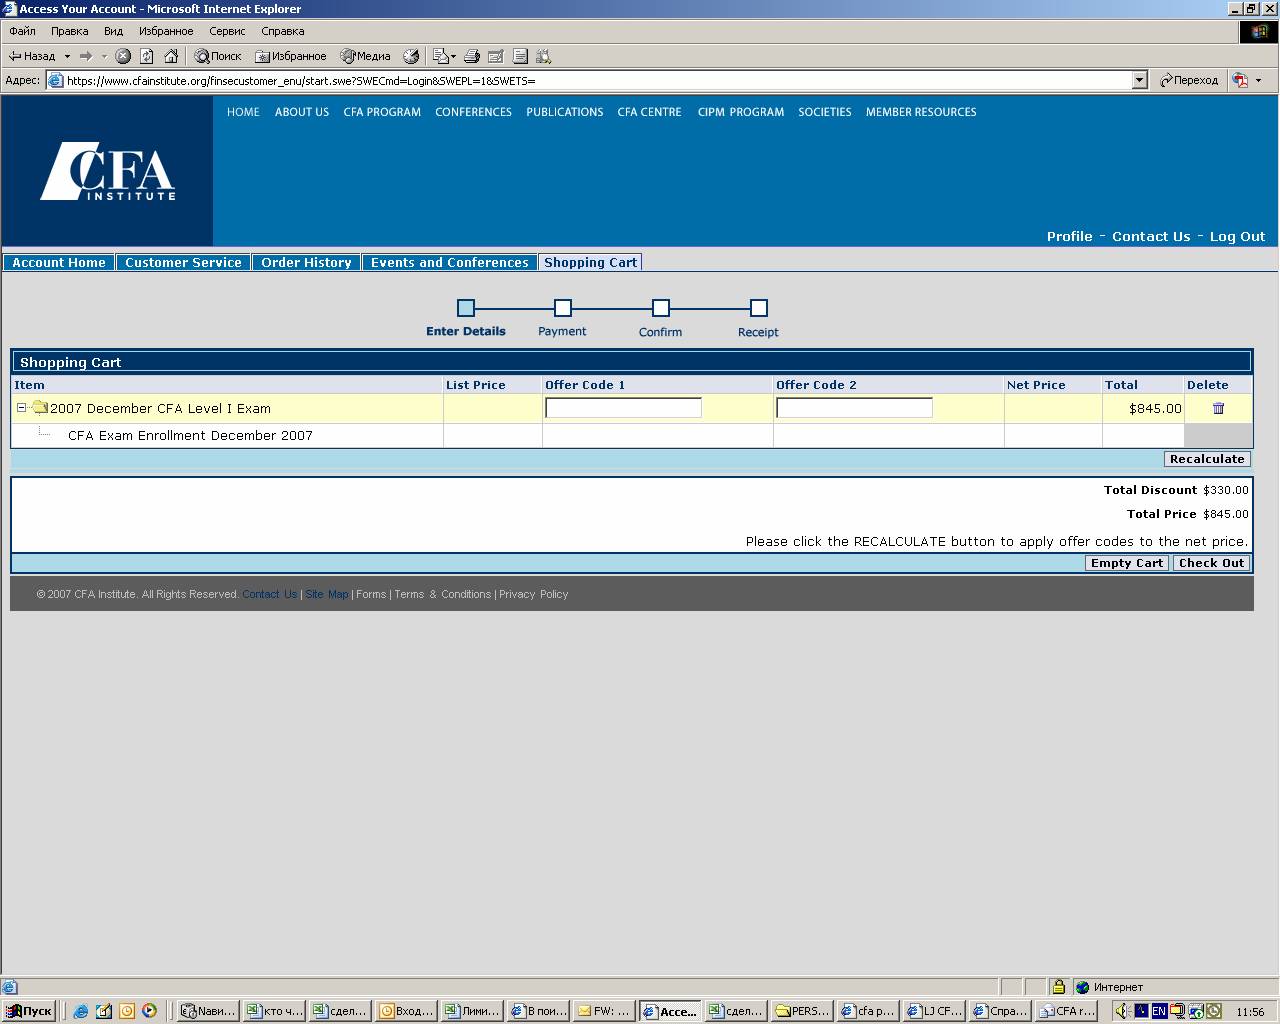Delete the exam item with trash icon

click(x=1218, y=408)
